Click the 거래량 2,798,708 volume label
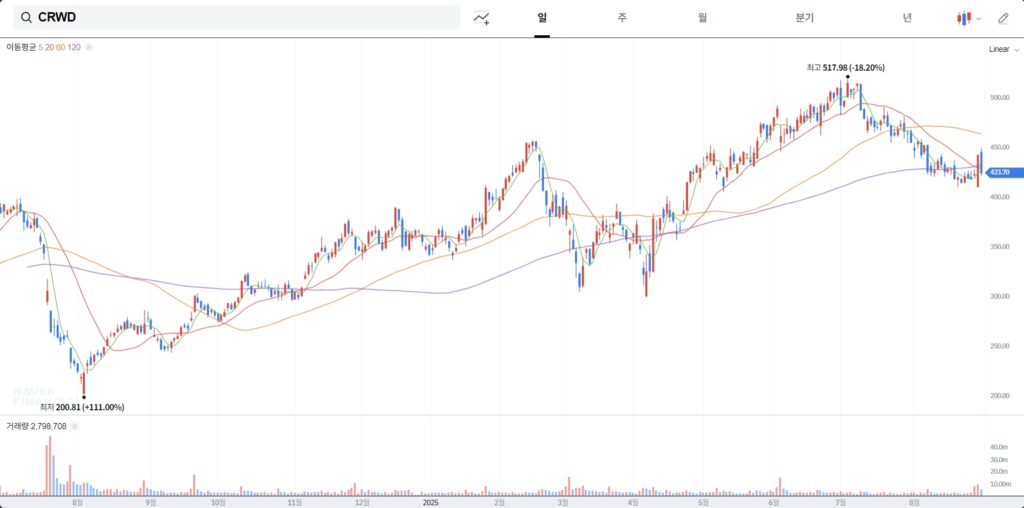The height and width of the screenshot is (508, 1024). (36, 426)
